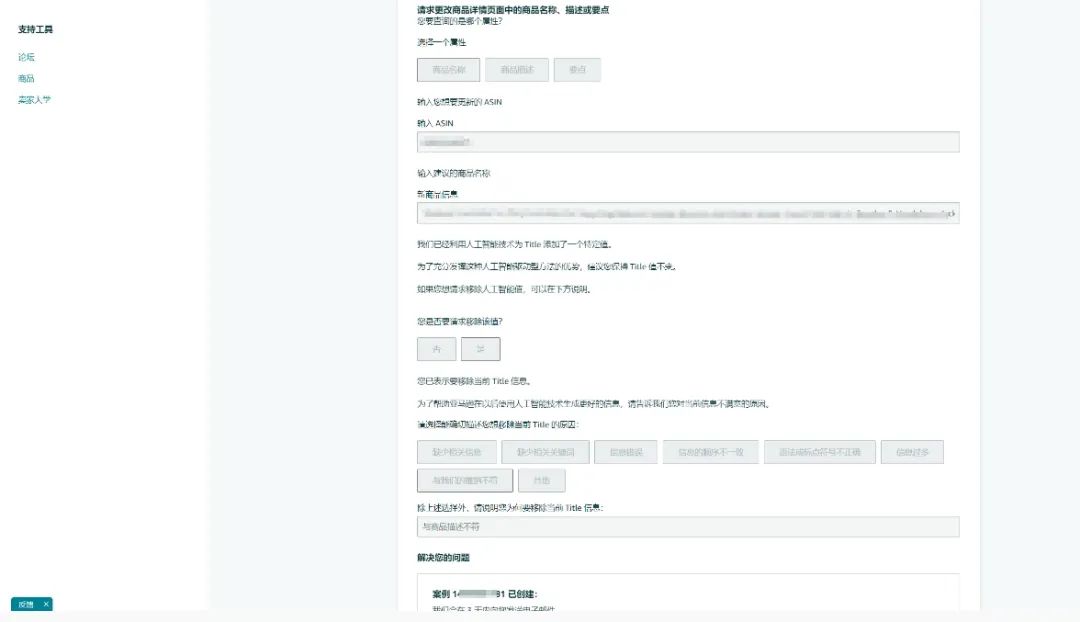Select reason 与我们的描述不符
1080x622 pixels.
click(465, 480)
